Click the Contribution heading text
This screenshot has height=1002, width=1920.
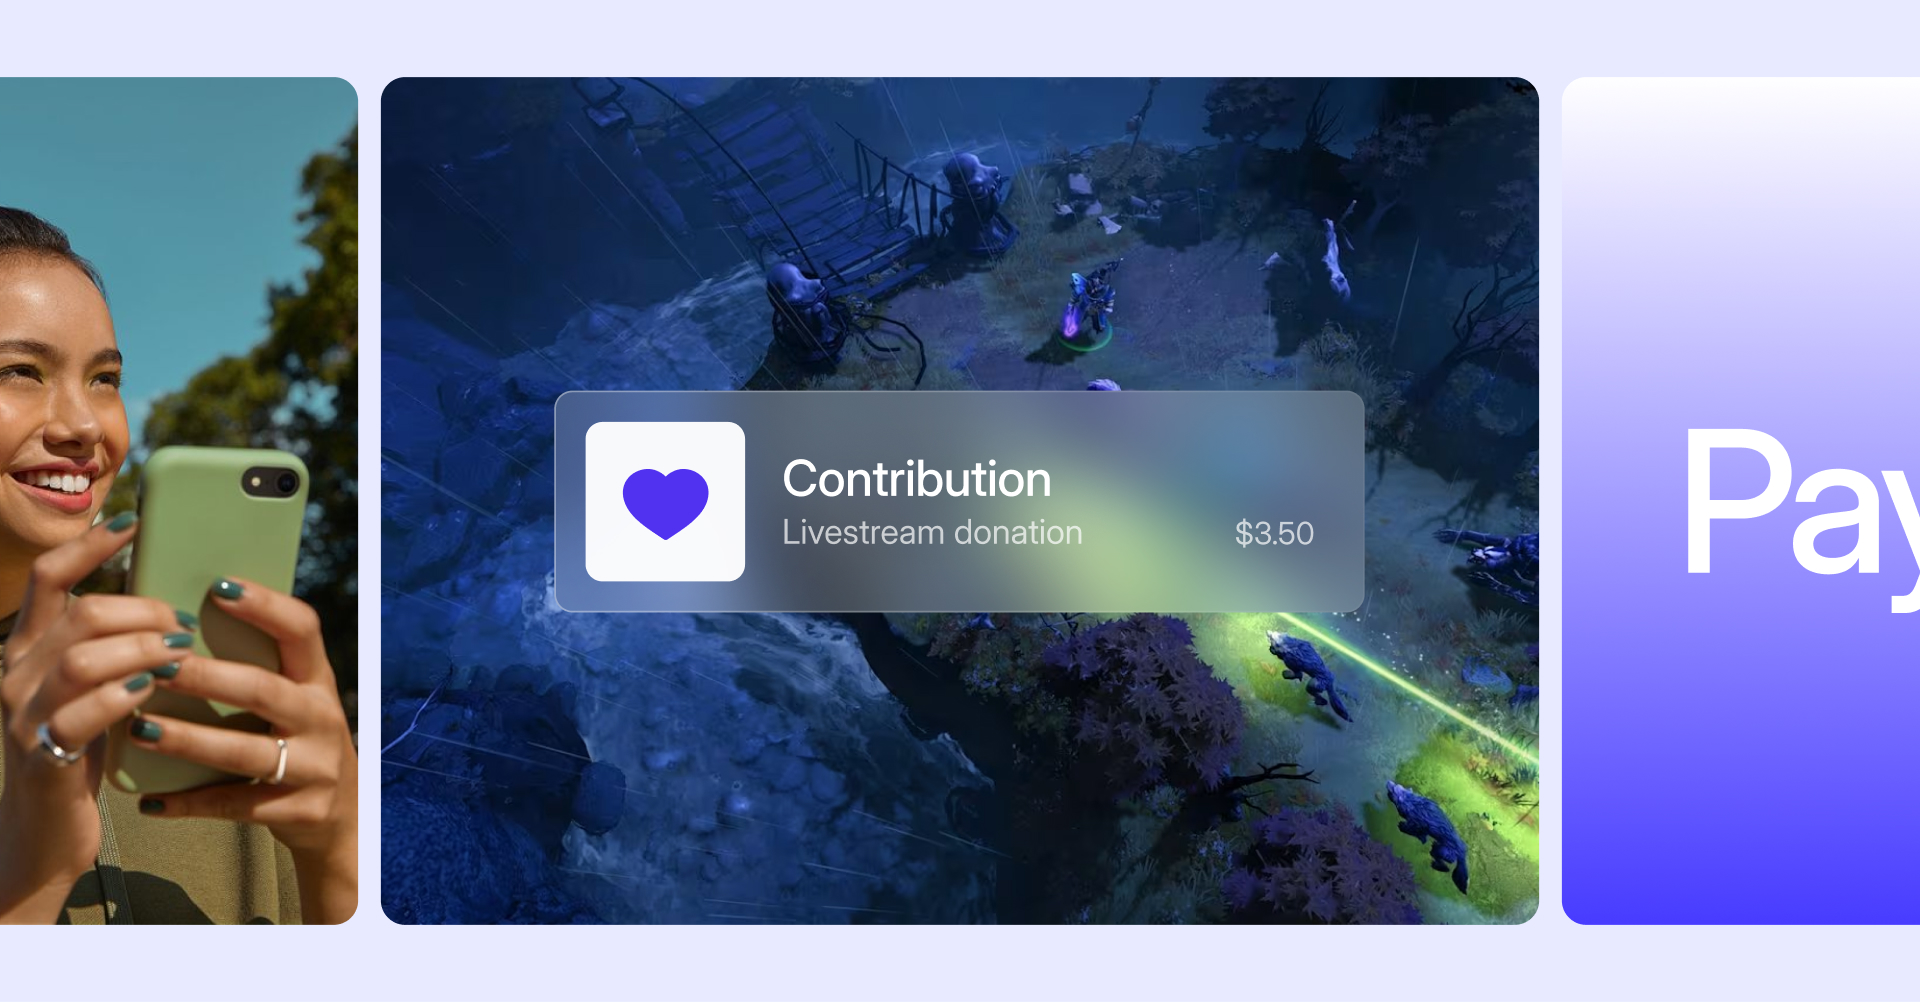coord(917,479)
